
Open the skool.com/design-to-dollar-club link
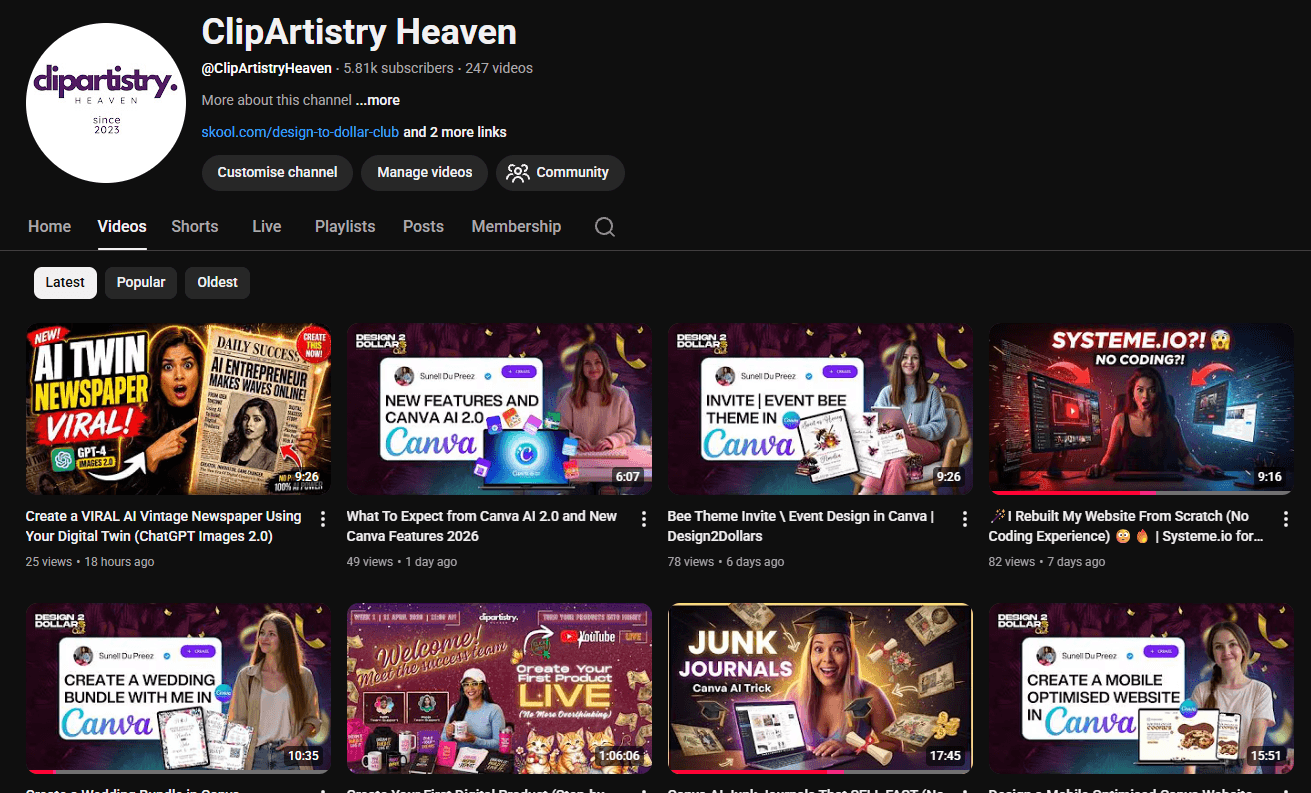[300, 132]
